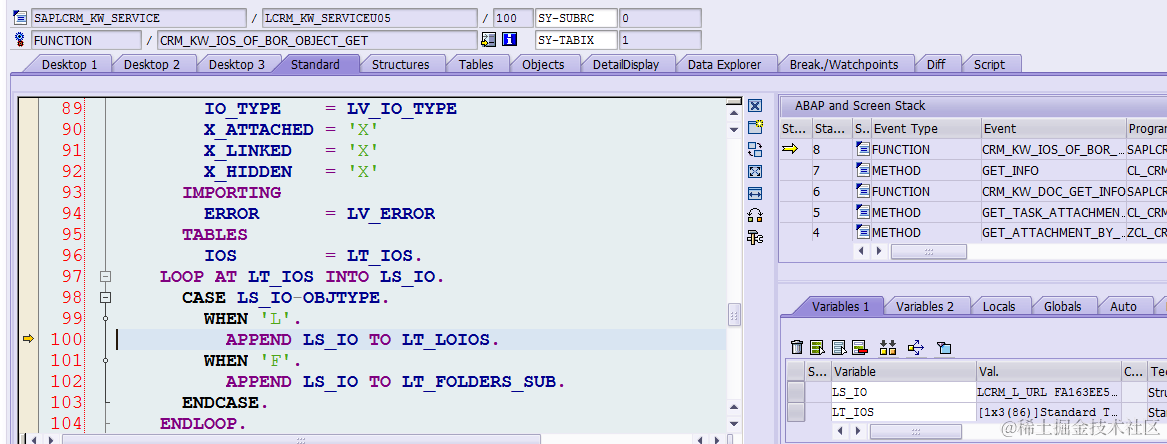Click the trash icon in Variables toolbar
The width and height of the screenshot is (1167, 444).
coord(797,347)
